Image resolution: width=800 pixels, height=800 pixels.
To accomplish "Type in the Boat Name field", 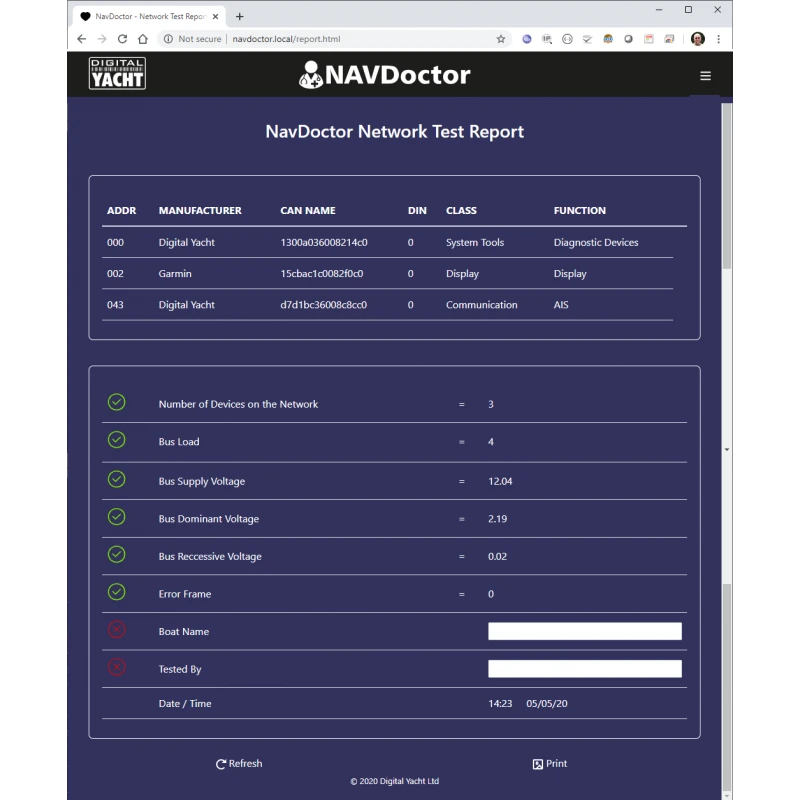I will [584, 631].
